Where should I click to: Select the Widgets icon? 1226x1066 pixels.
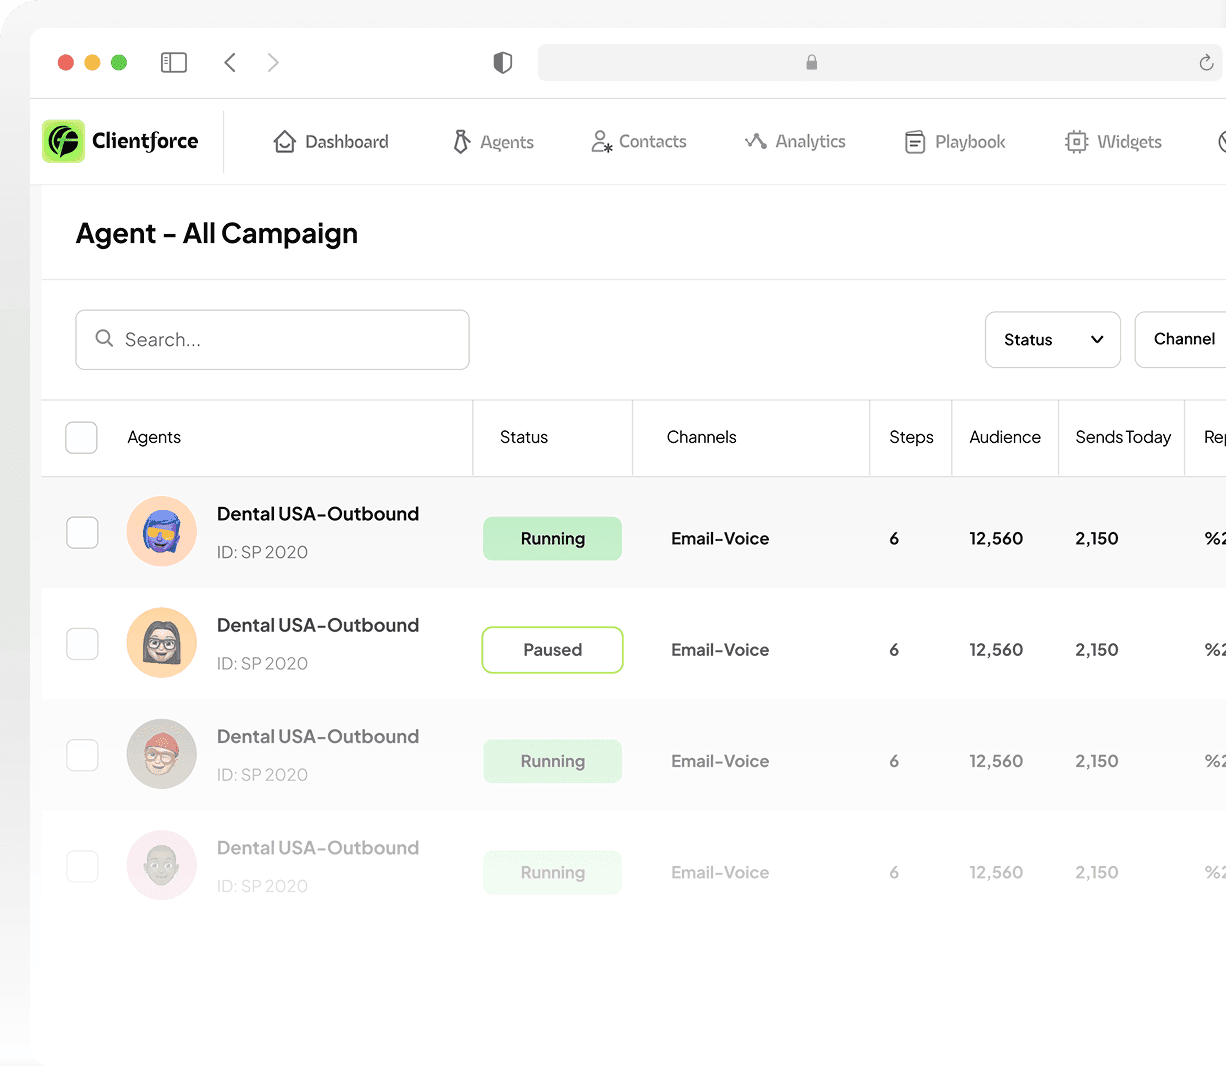pyautogui.click(x=1076, y=141)
